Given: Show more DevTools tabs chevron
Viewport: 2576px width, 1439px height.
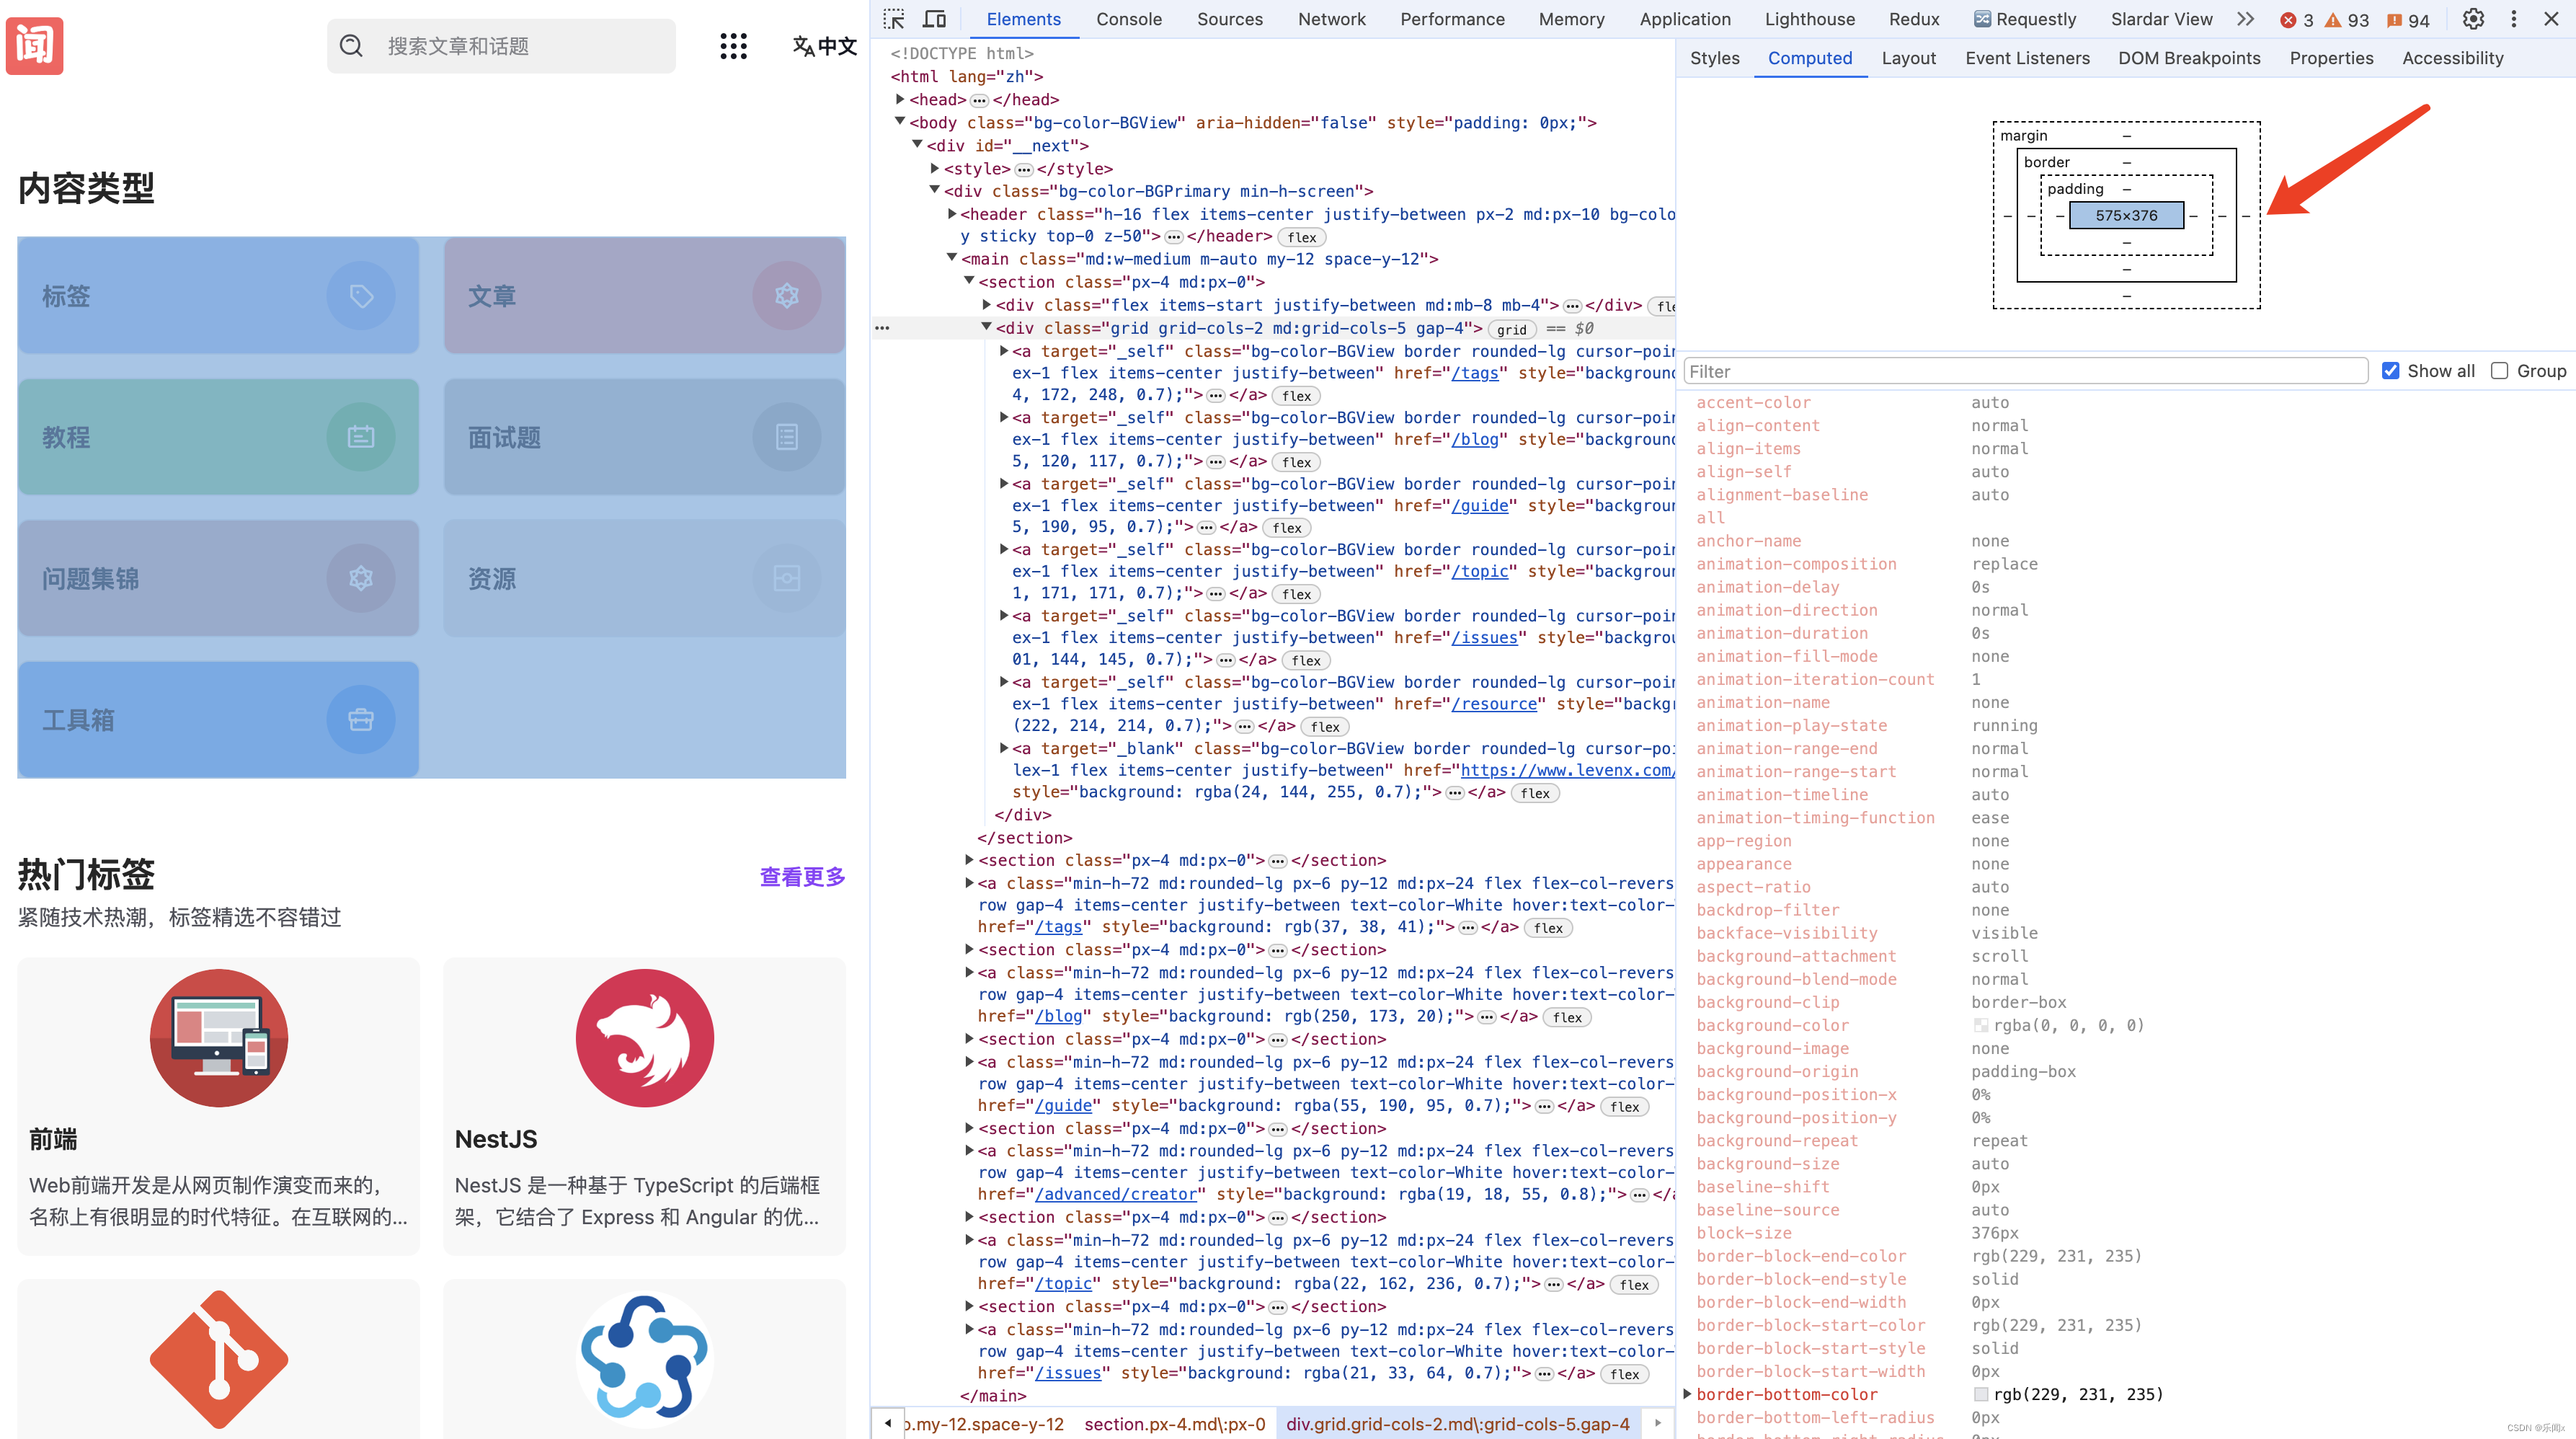Looking at the screenshot, I should (x=2246, y=19).
